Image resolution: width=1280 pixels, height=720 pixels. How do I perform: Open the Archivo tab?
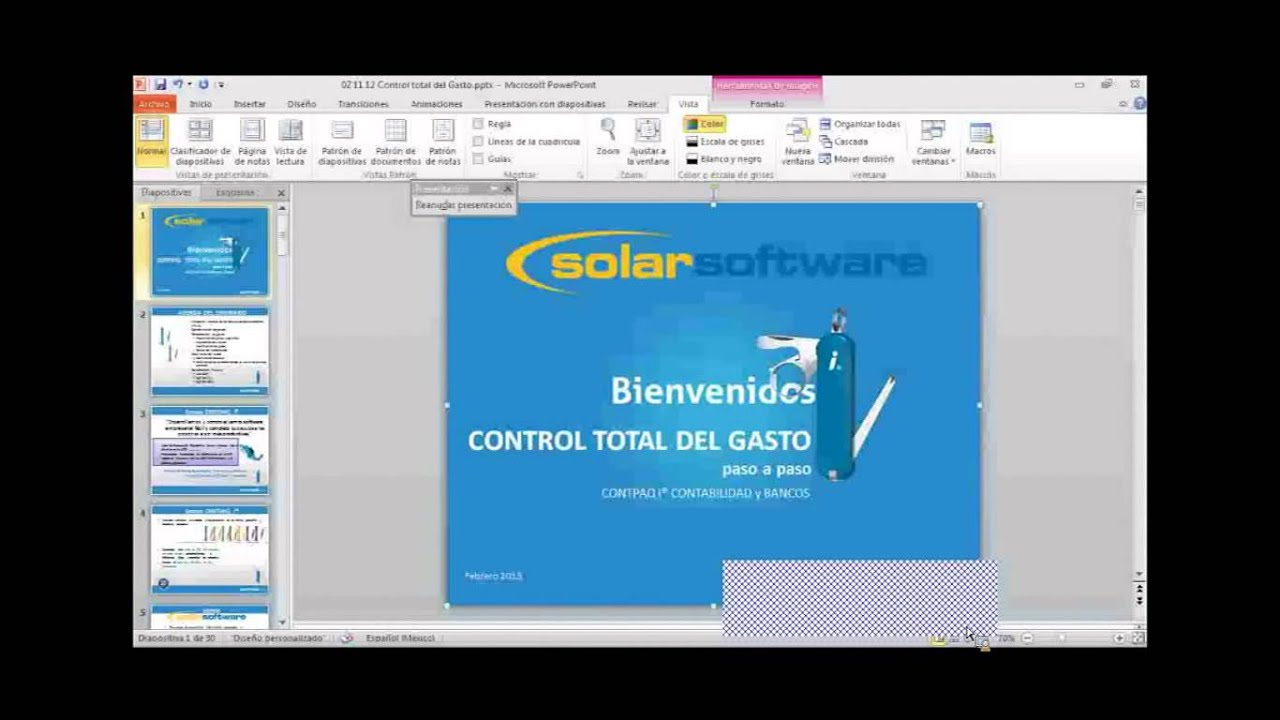click(154, 104)
